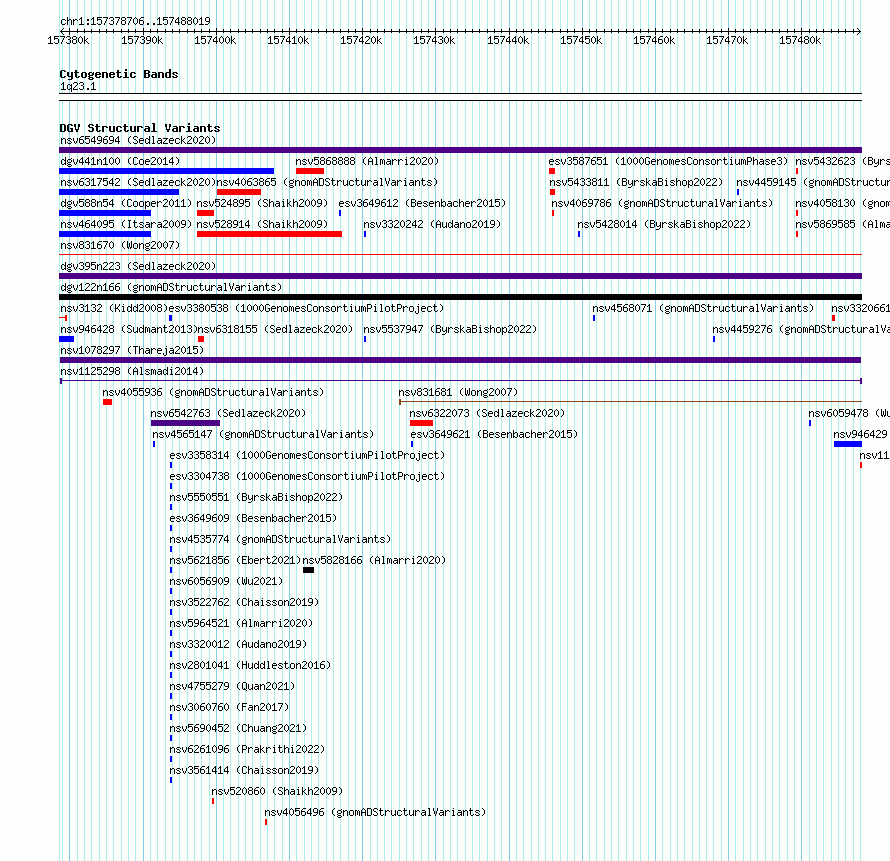Open nsv6261096 (Prakrithi2022) label

pos(247,749)
